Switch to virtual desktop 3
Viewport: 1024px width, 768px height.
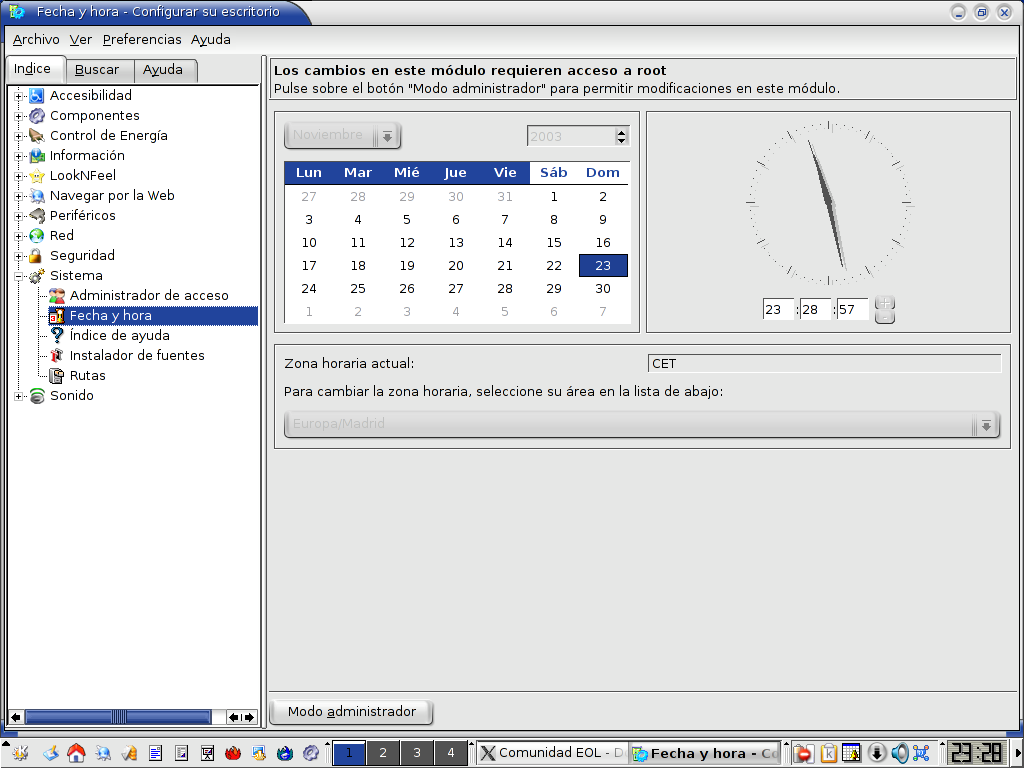click(x=417, y=753)
